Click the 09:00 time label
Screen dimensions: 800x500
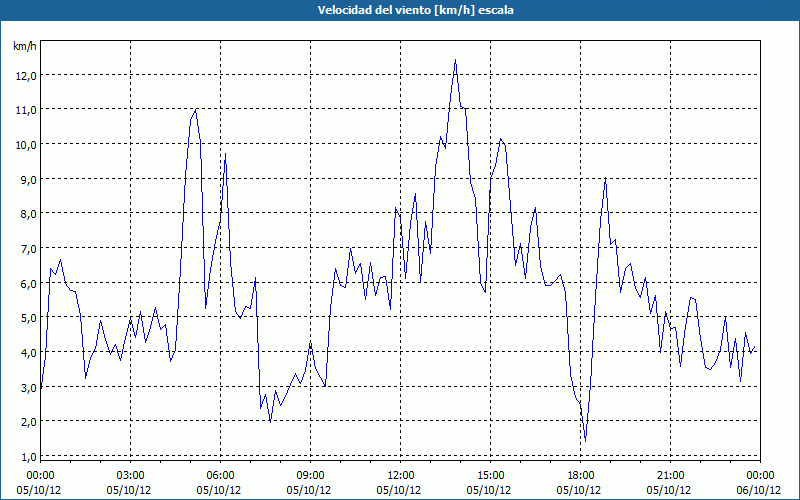click(x=310, y=476)
